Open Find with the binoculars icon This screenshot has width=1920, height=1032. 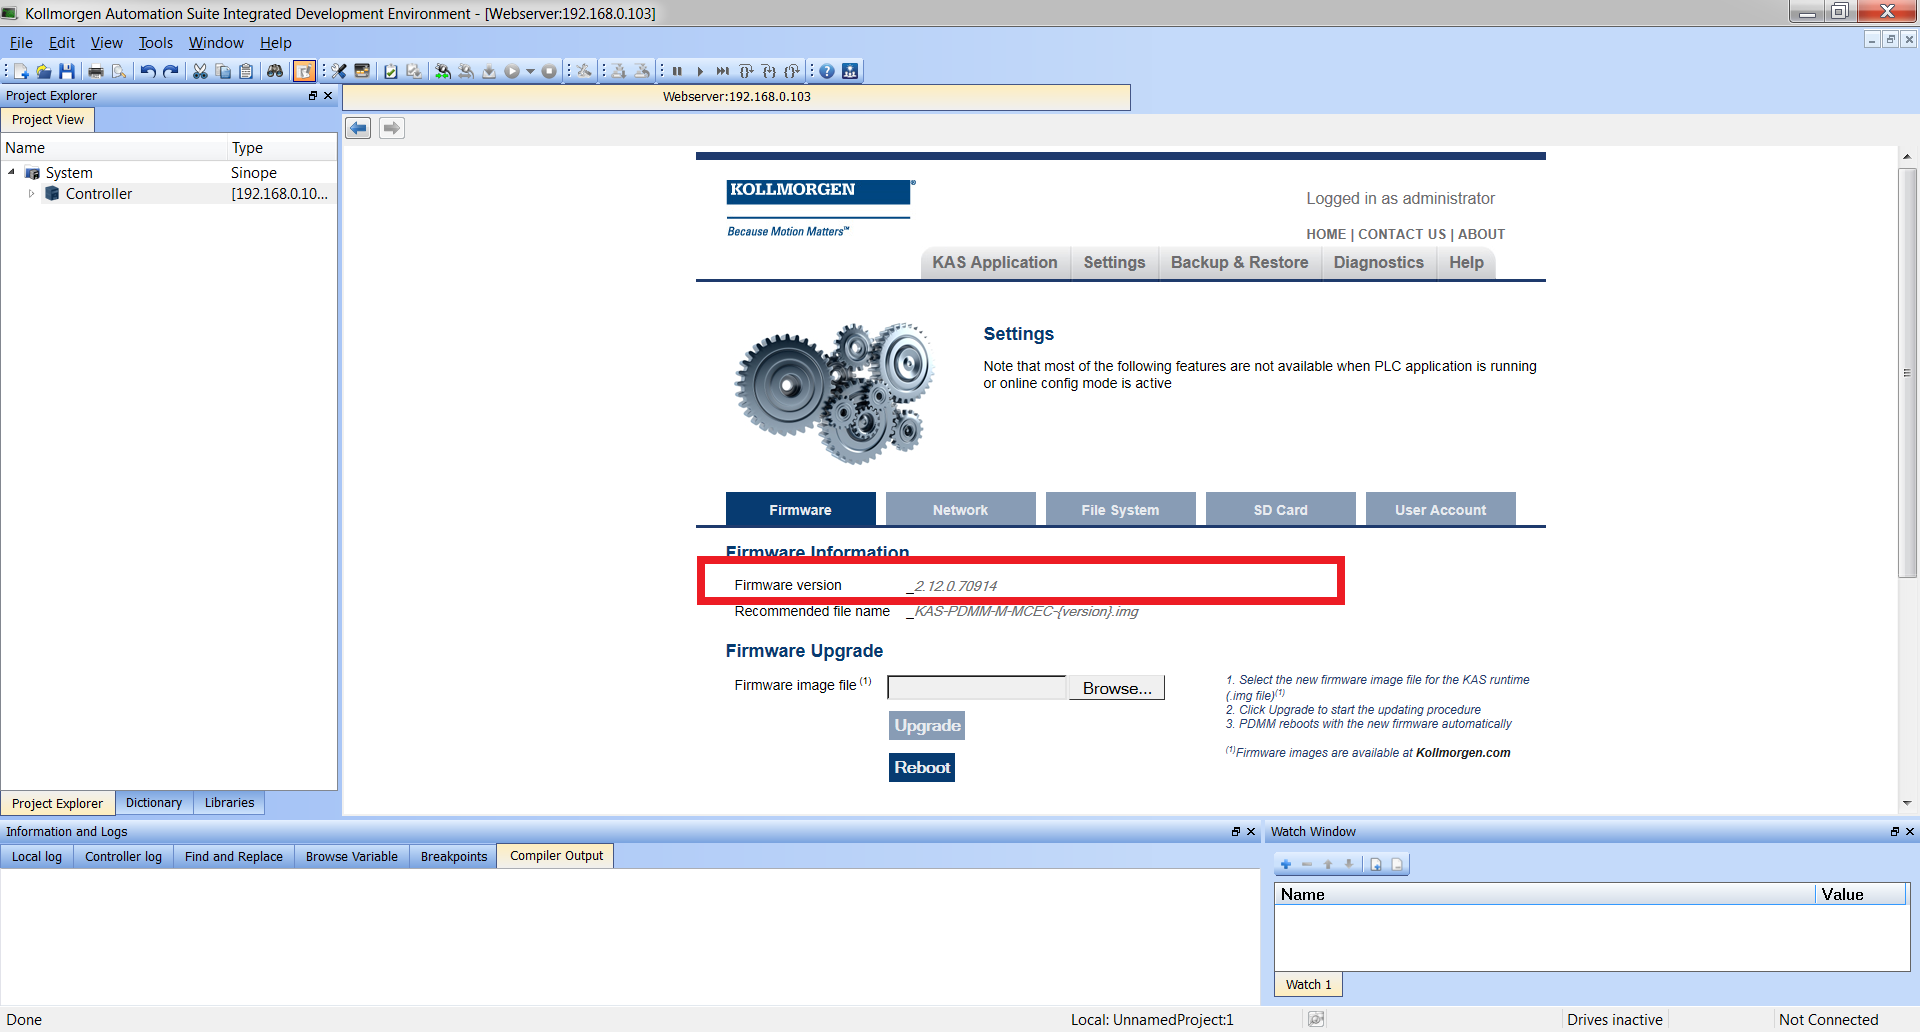[275, 71]
